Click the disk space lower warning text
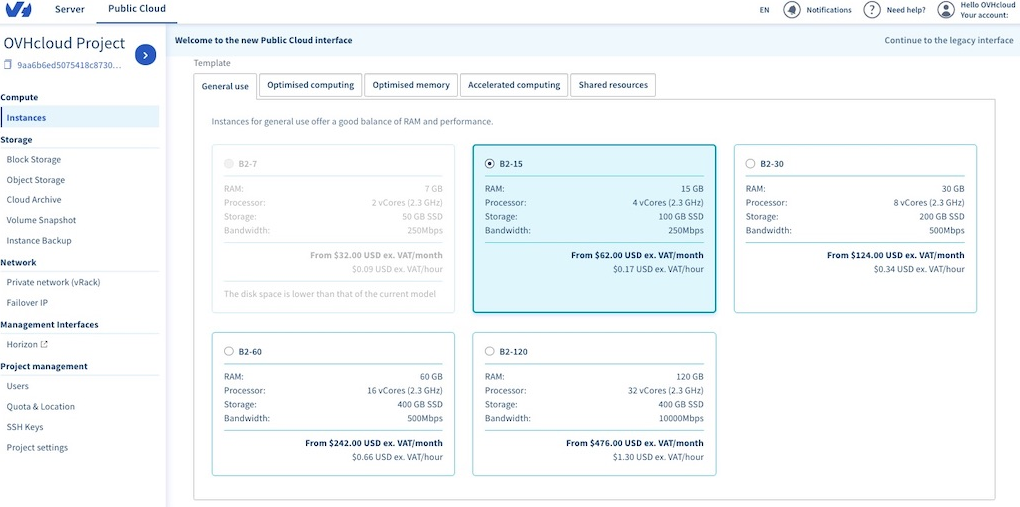This screenshot has width=1020, height=507. 330,294
